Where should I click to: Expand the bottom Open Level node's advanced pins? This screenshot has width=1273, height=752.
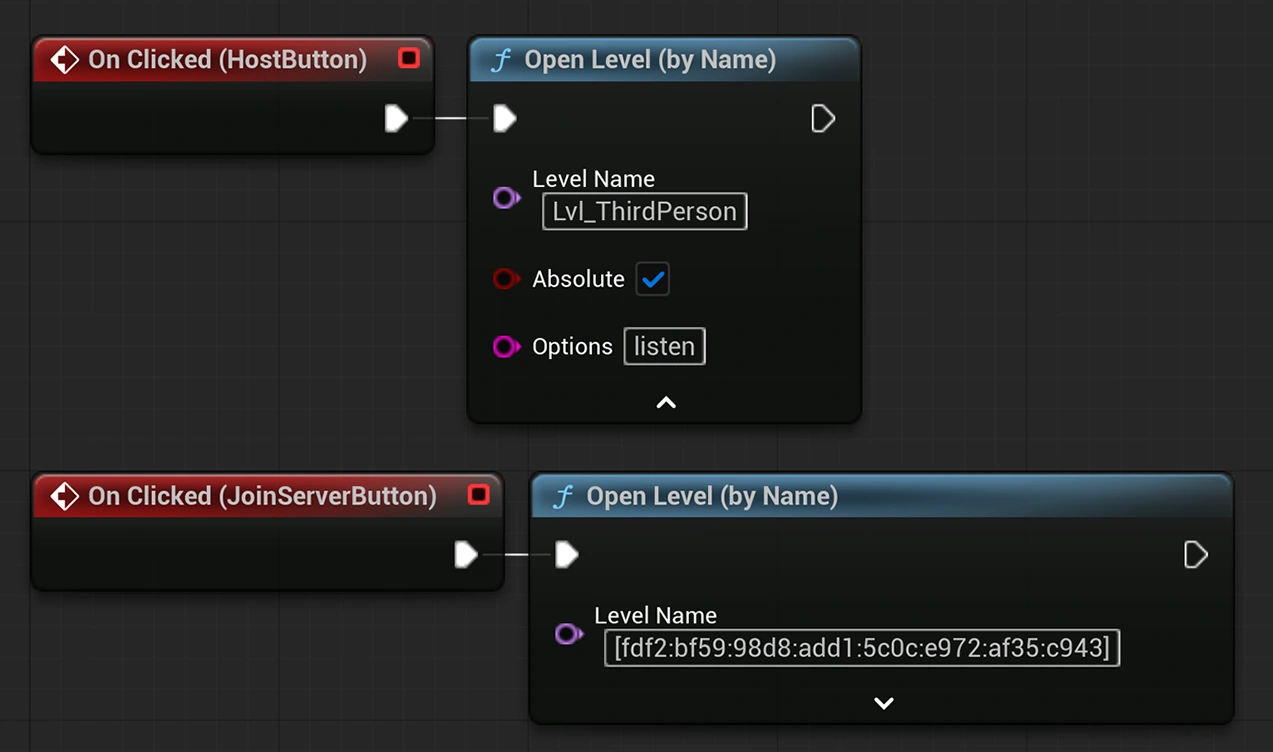point(884,703)
